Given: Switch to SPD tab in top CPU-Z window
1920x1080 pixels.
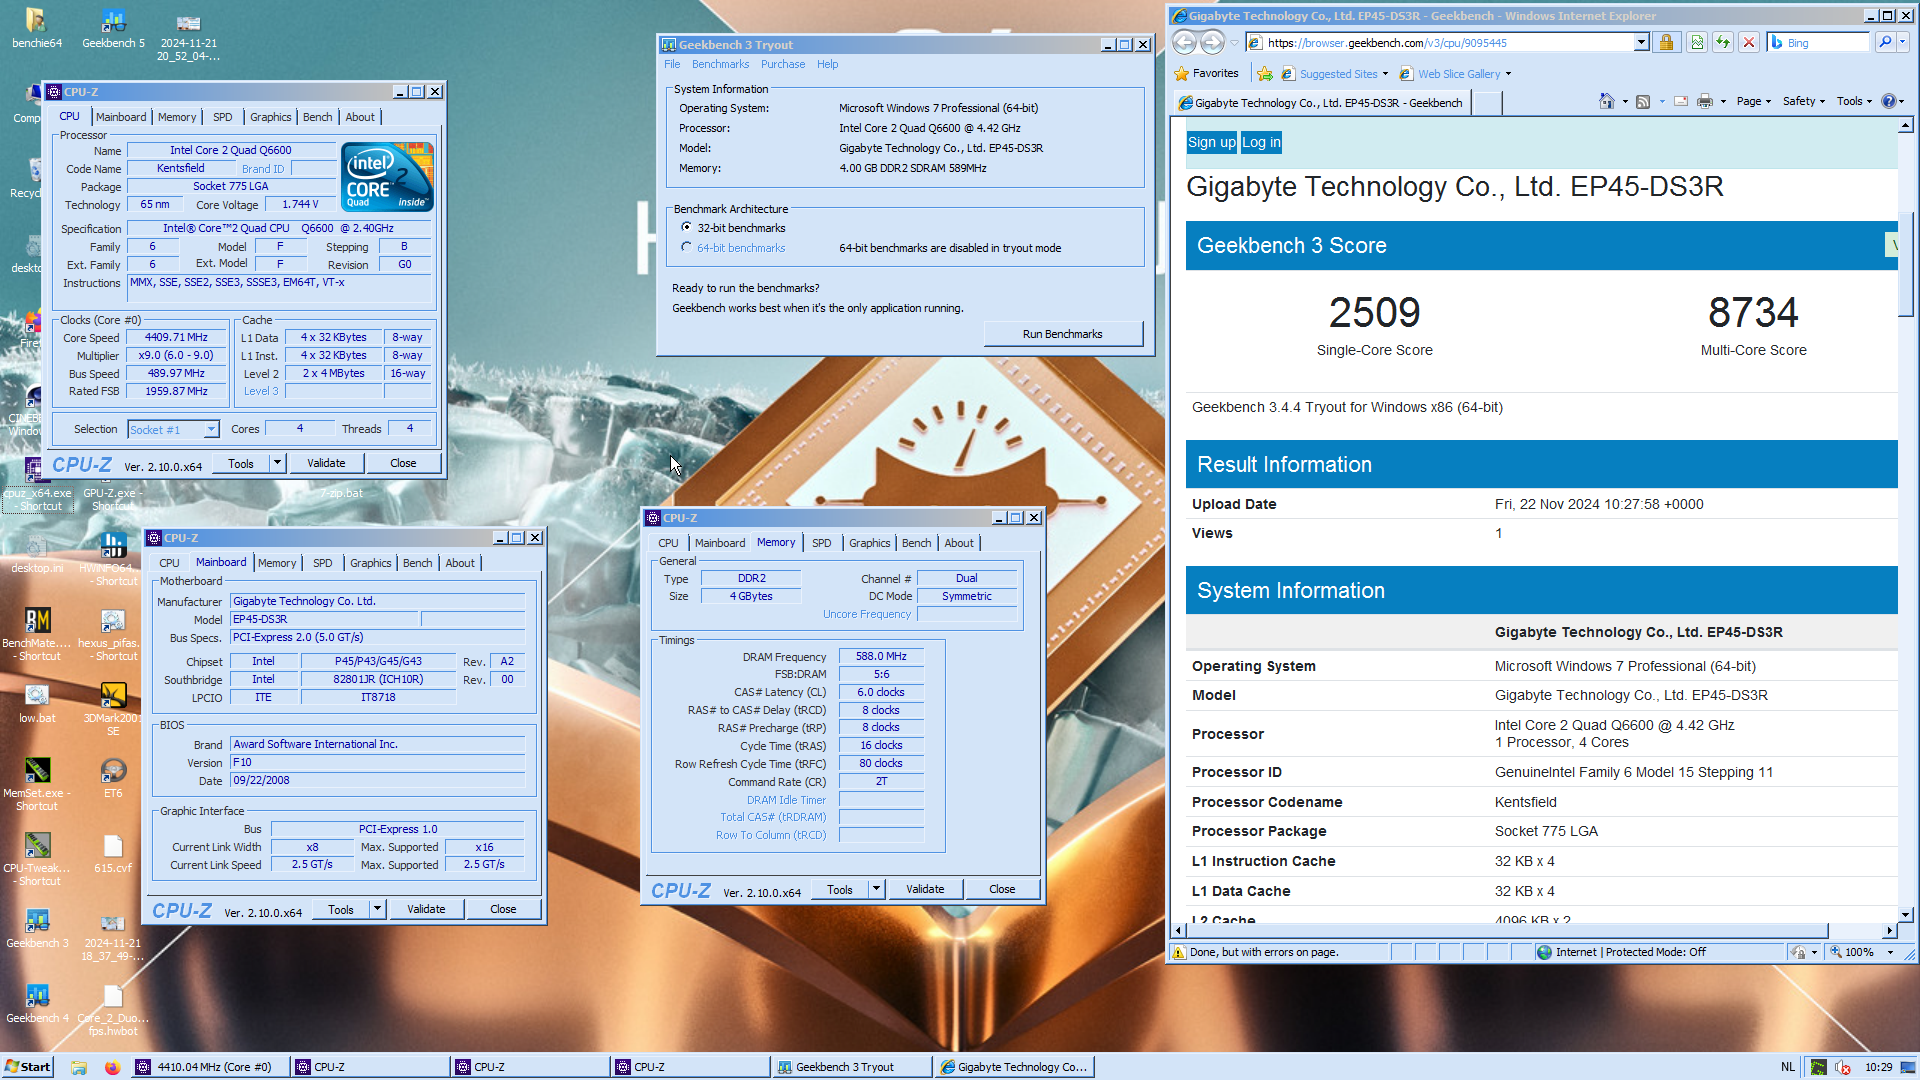Looking at the screenshot, I should [222, 117].
